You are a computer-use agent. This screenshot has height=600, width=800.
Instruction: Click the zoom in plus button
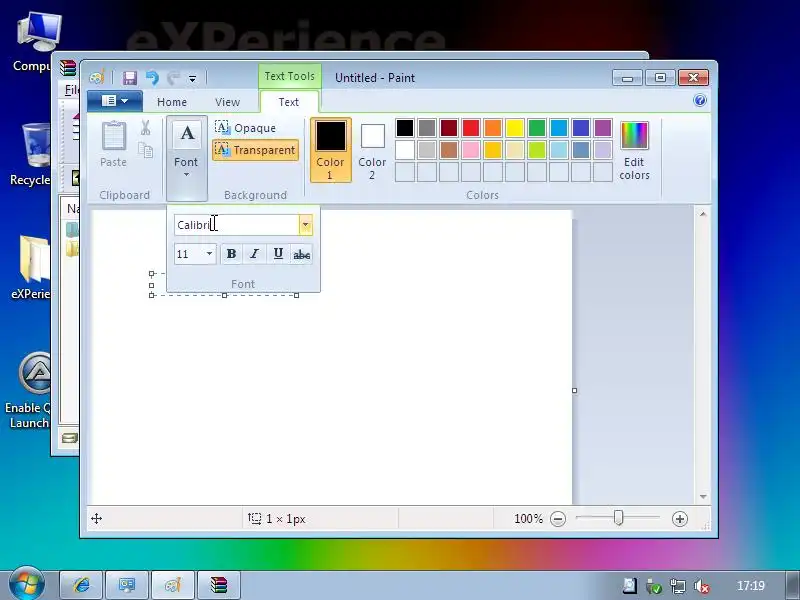[x=680, y=519]
